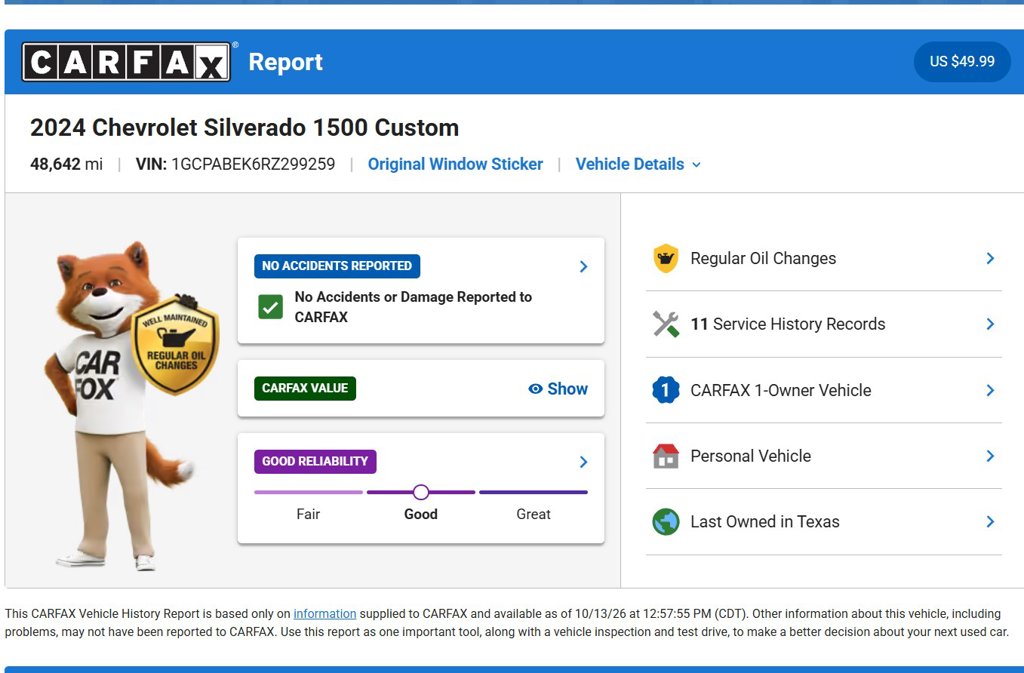Click the Report heading in the banner
1024x673 pixels.
coord(285,62)
